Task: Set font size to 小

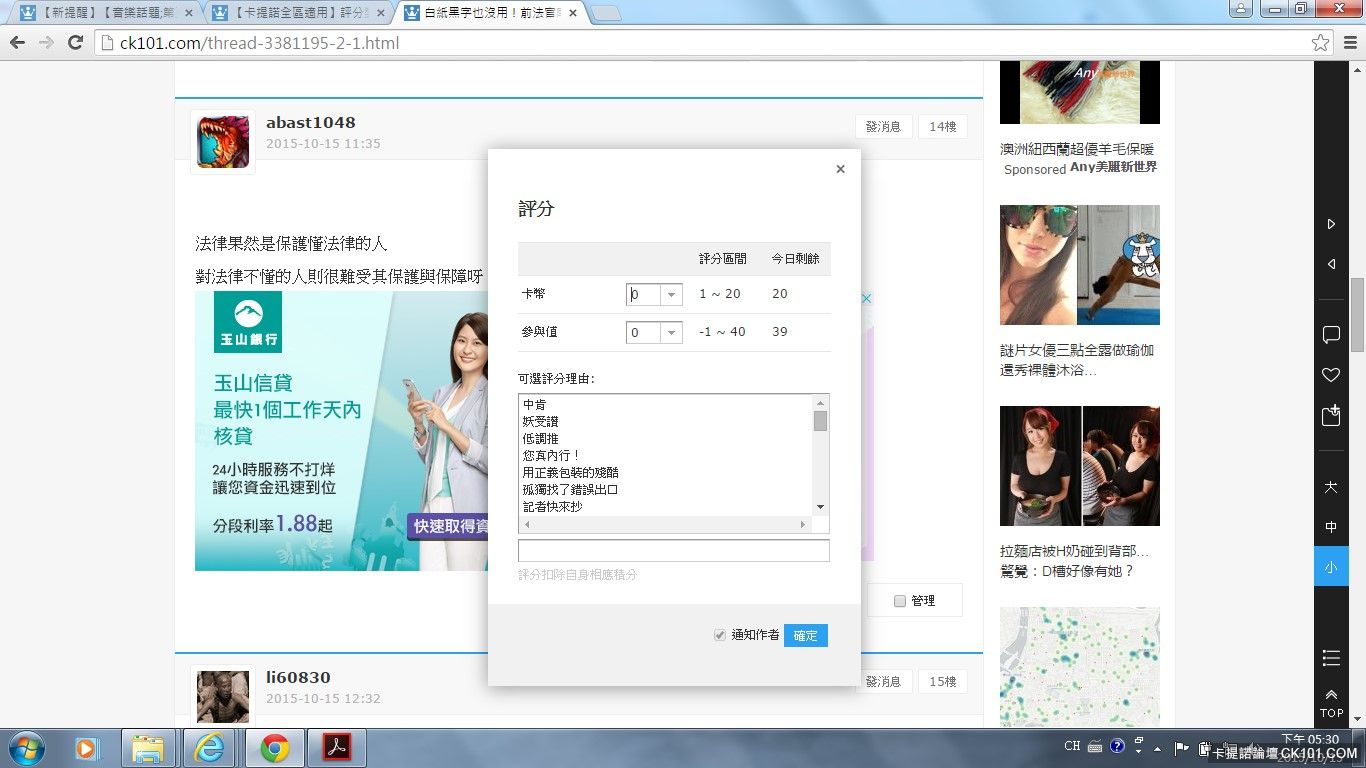Action: (1331, 566)
